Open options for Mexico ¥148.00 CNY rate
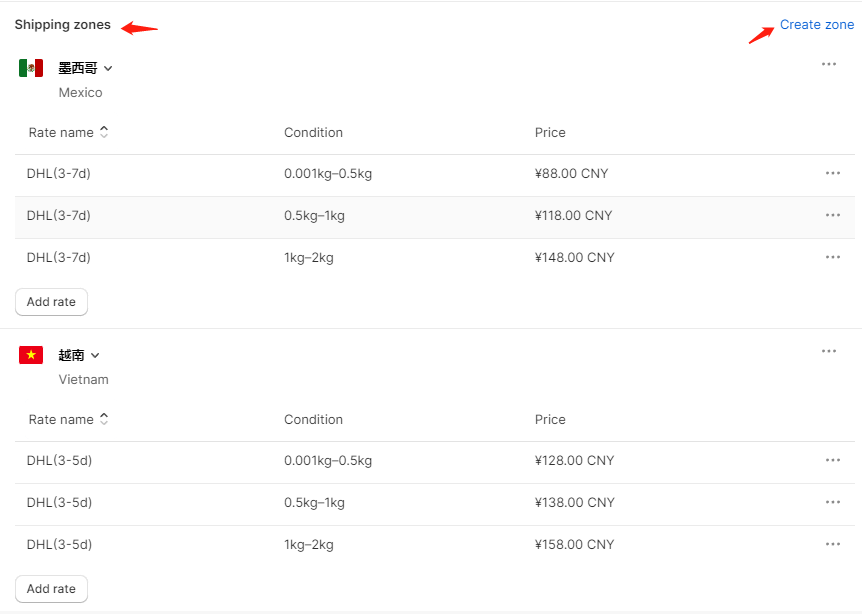This screenshot has height=614, width=862. pos(833,257)
